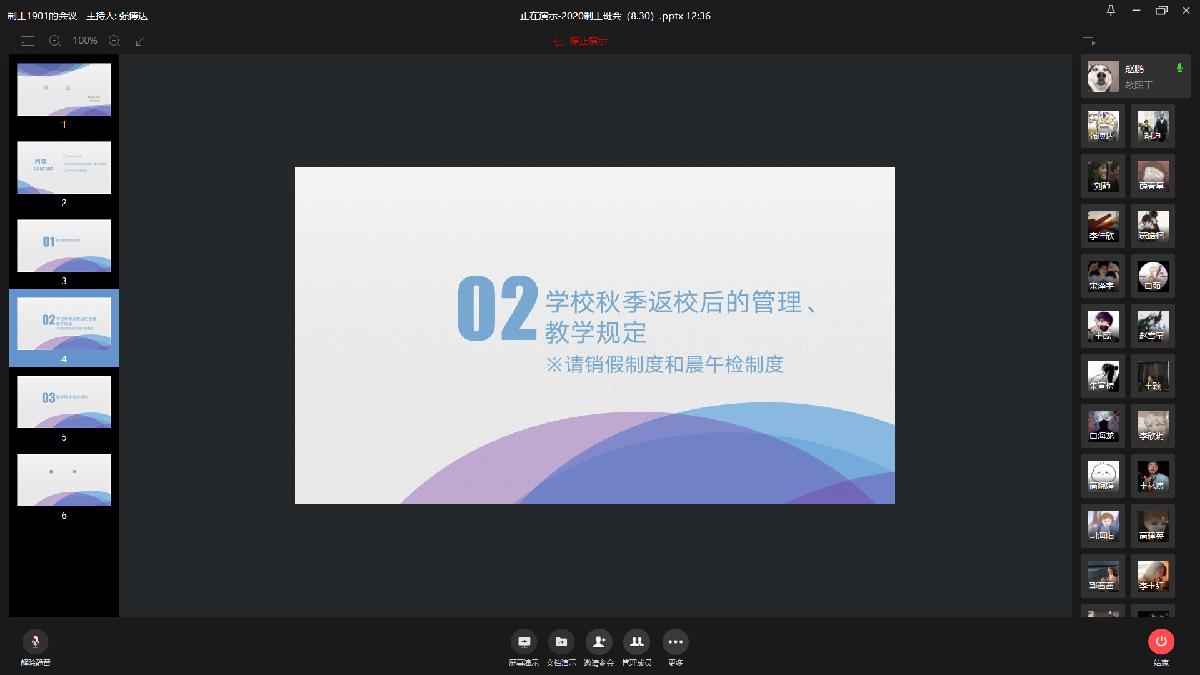Image resolution: width=1200 pixels, height=675 pixels.
Task: Restore down the window
Action: click(x=1161, y=10)
